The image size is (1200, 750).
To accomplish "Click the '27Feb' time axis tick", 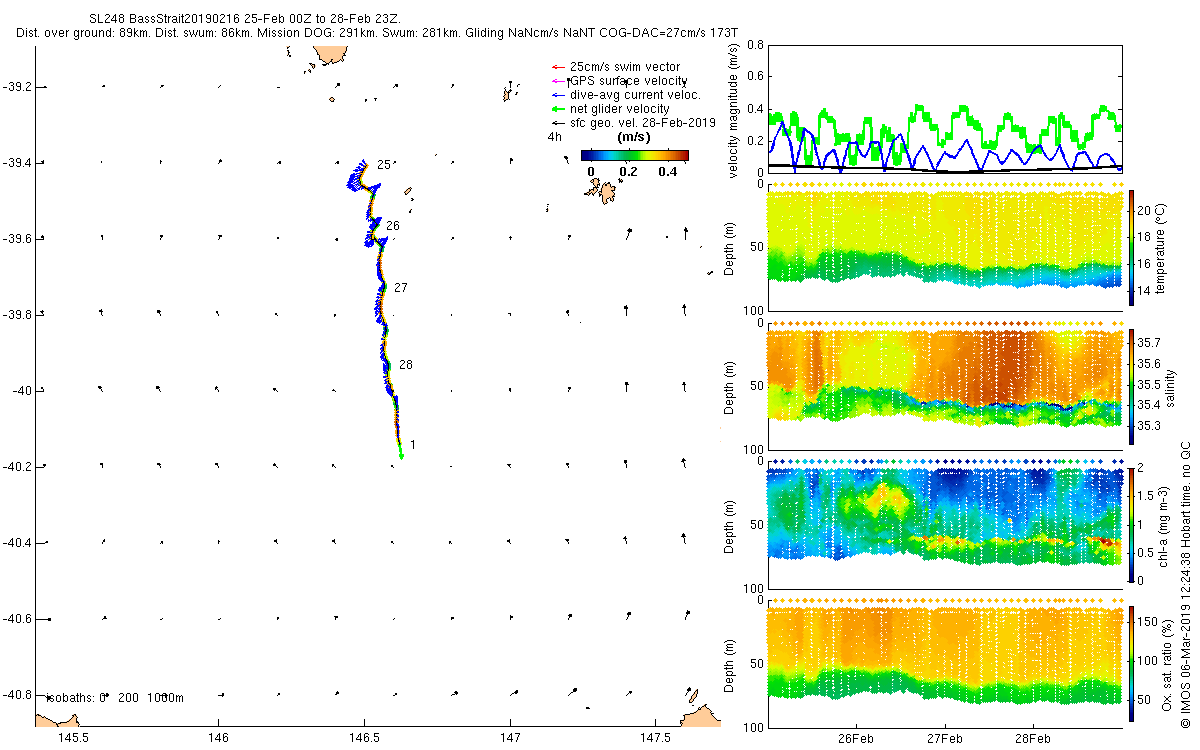I will [x=944, y=739].
